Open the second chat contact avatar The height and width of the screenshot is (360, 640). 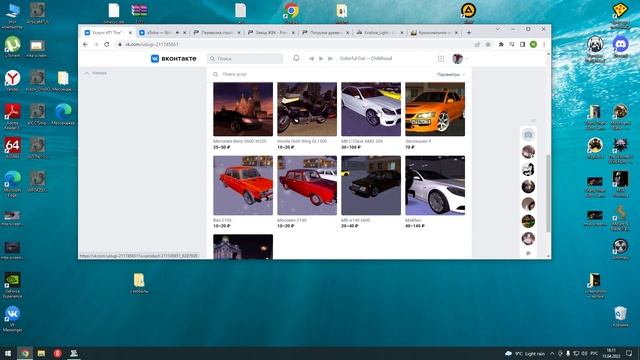(528, 169)
